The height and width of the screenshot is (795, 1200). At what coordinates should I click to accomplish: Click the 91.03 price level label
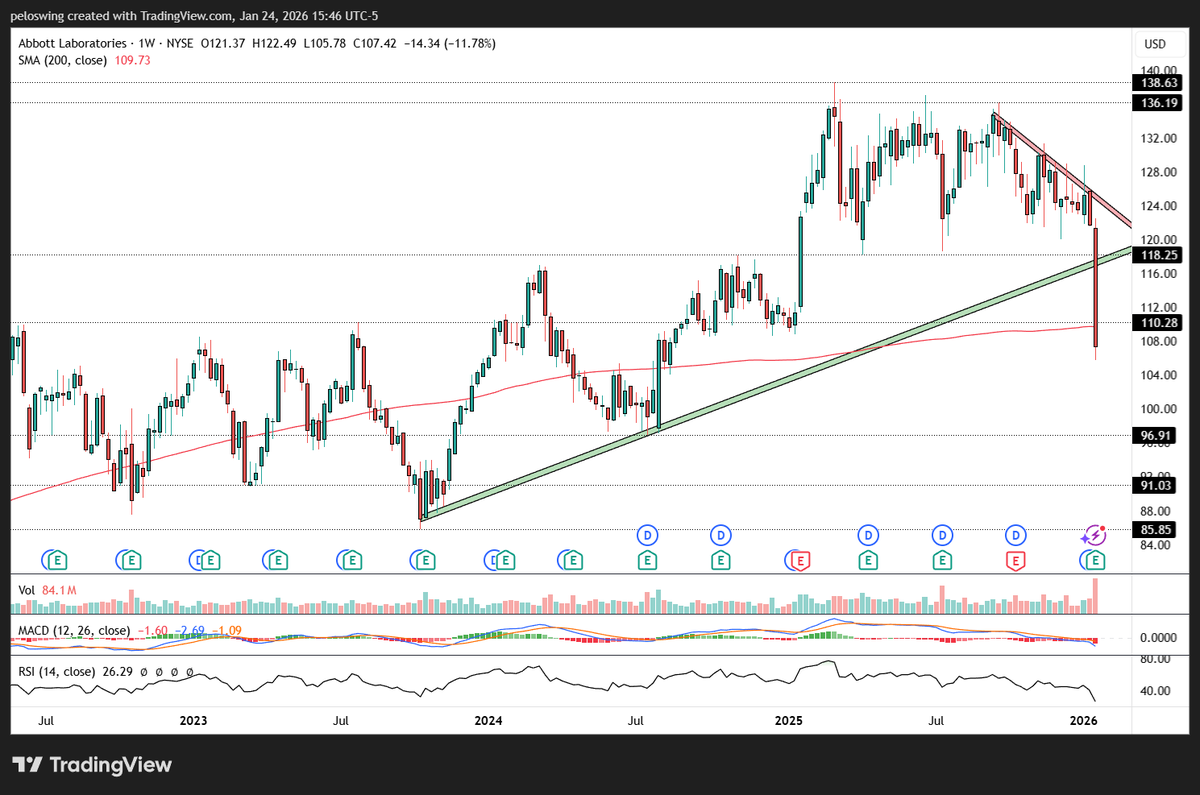tap(1153, 486)
